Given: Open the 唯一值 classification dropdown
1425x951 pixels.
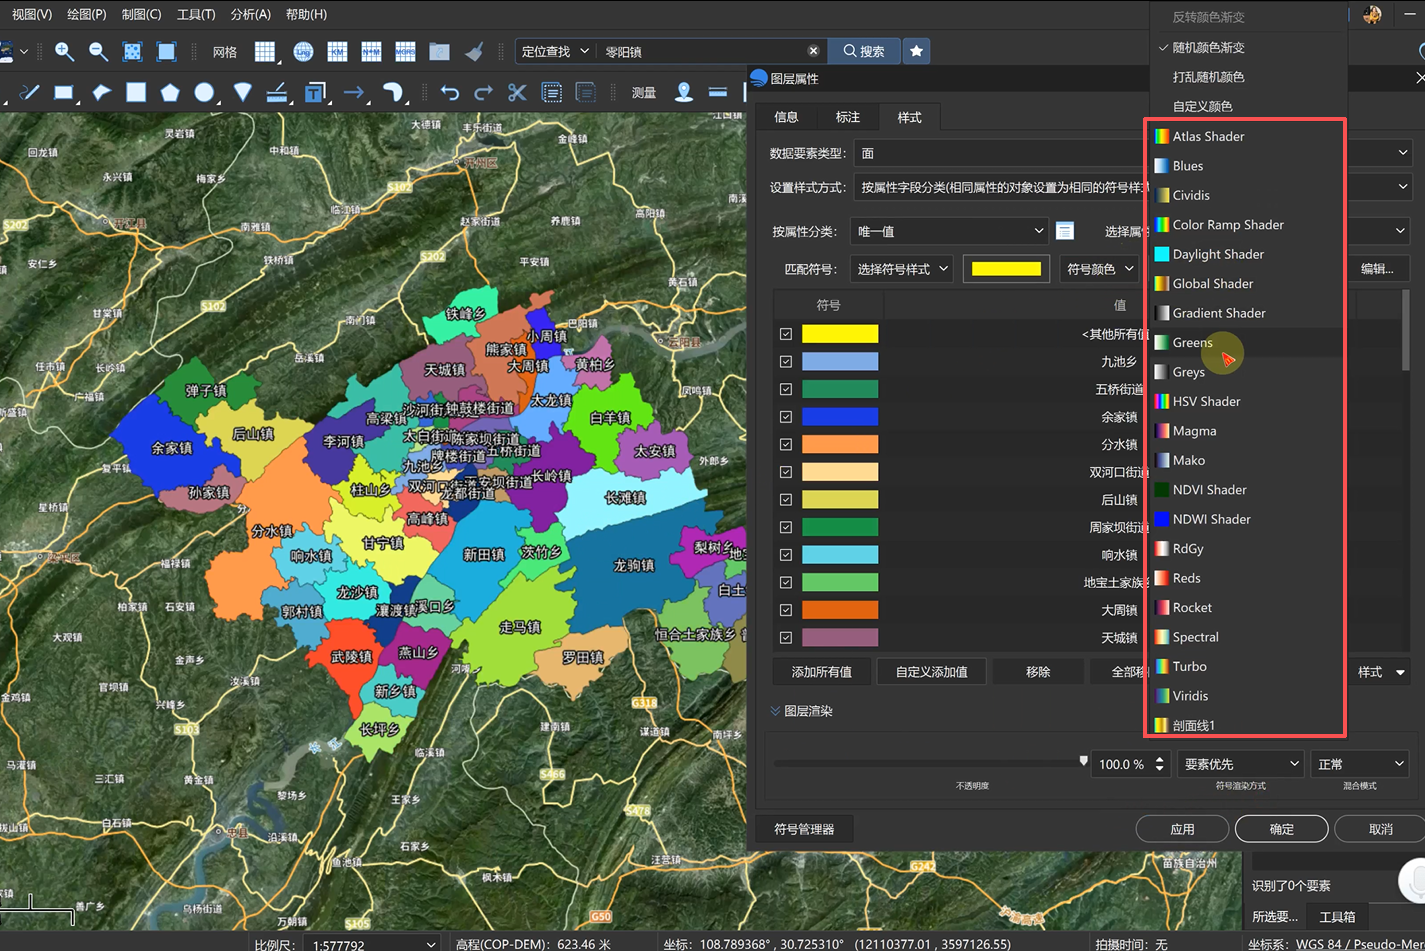Looking at the screenshot, I should [x=948, y=231].
